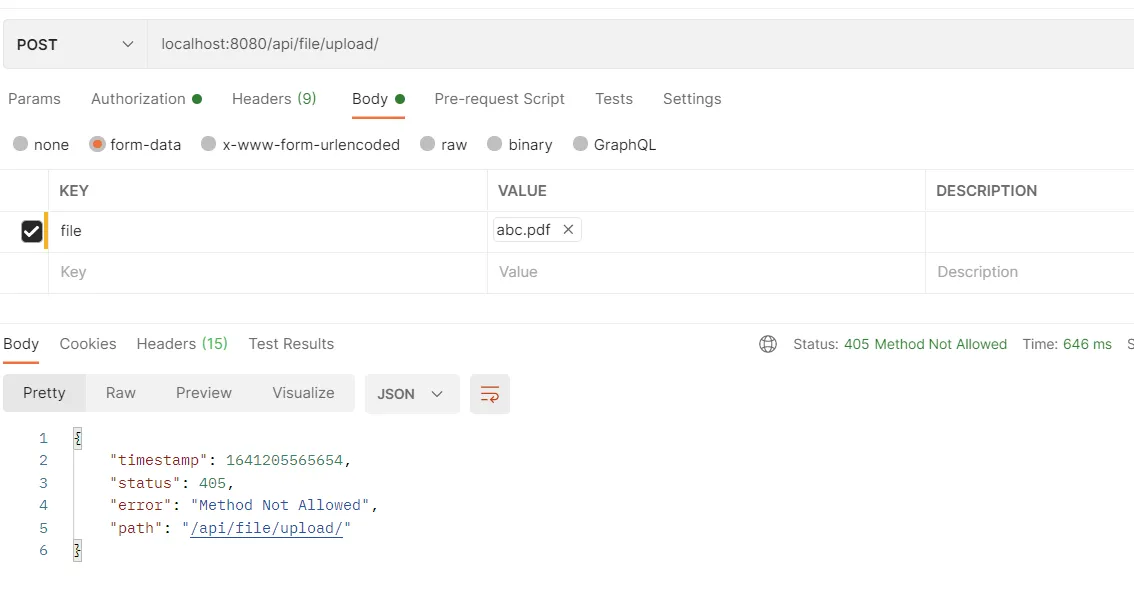1134x600 pixels.
Task: Choose the binary body type option
Action: point(495,144)
